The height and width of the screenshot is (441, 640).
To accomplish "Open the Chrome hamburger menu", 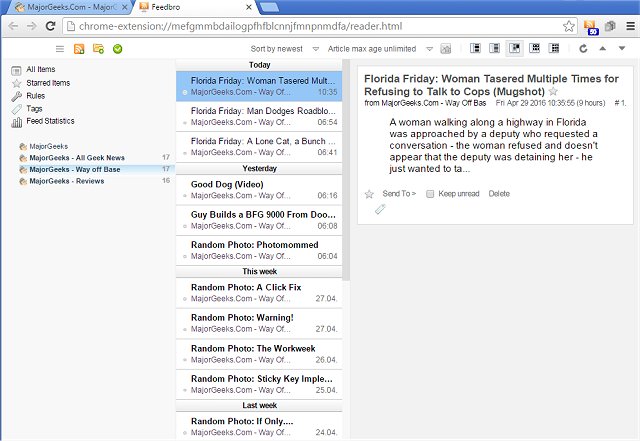I will pos(630,26).
